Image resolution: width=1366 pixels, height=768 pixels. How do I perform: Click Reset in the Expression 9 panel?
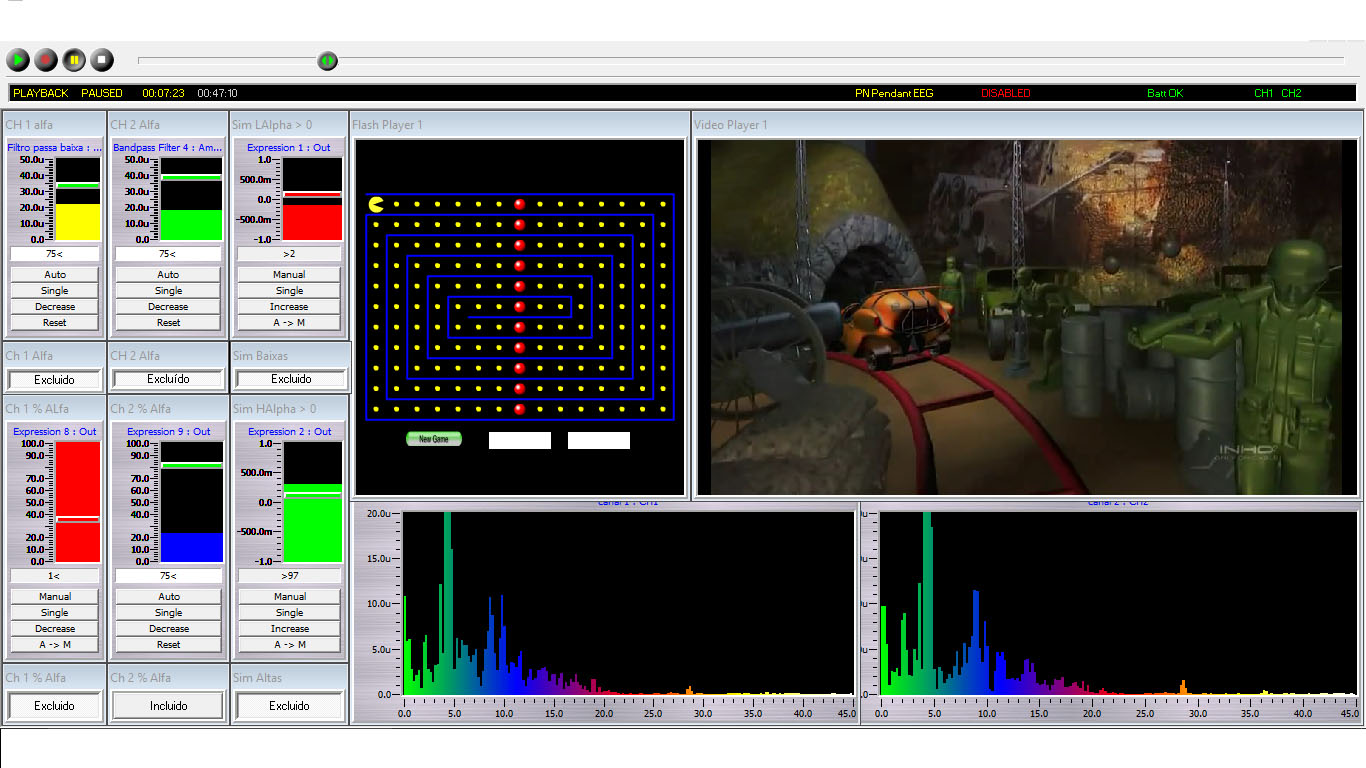[168, 644]
